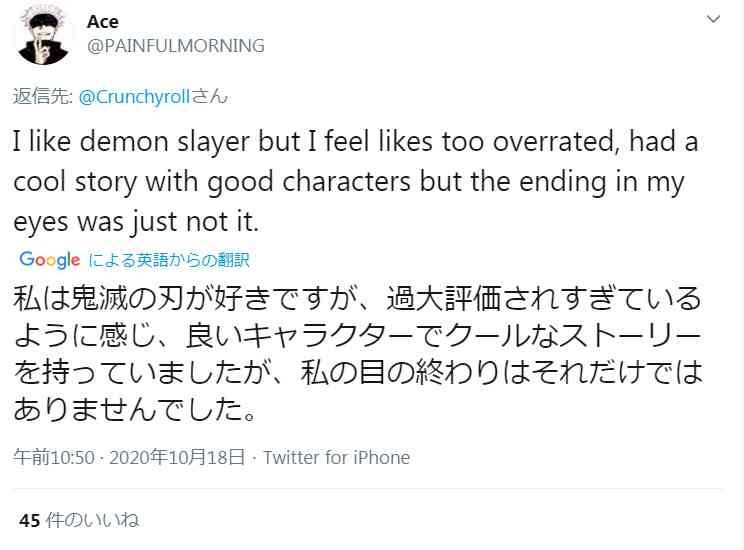Click the による英語からの翻訳 translation link
The image size is (744, 550).
[x=169, y=260]
